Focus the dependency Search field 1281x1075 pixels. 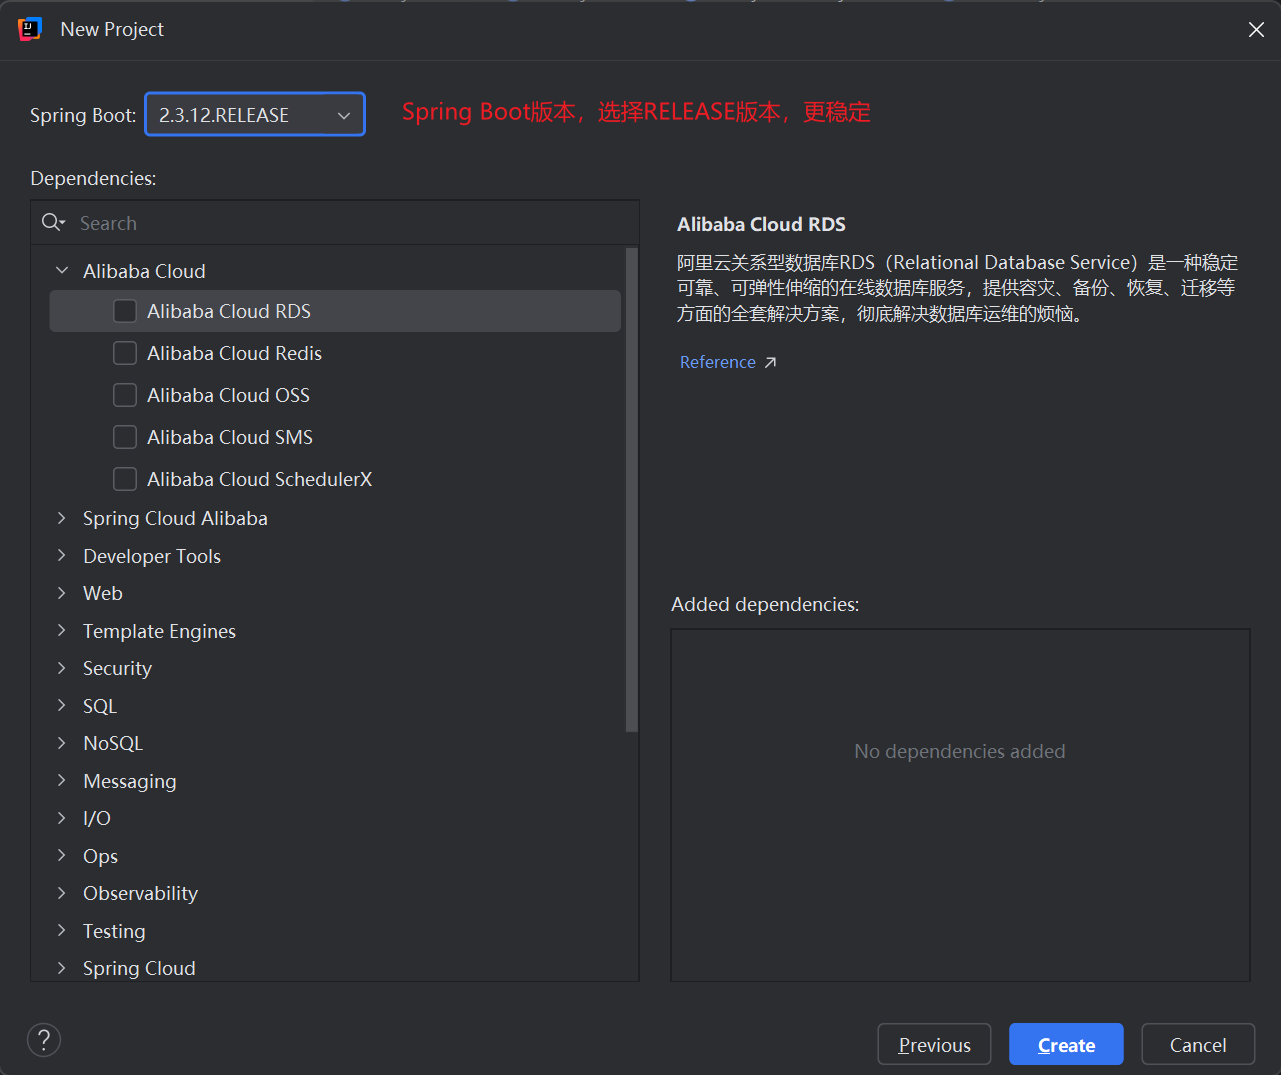(350, 223)
